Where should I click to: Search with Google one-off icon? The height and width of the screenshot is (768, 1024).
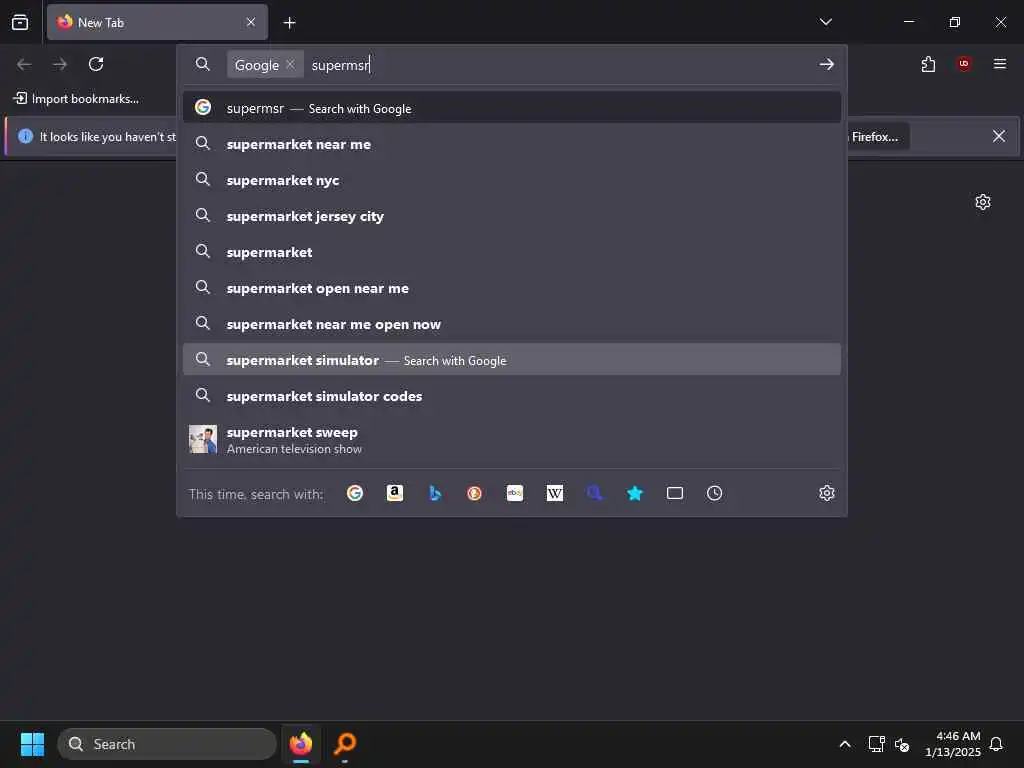pyautogui.click(x=355, y=493)
